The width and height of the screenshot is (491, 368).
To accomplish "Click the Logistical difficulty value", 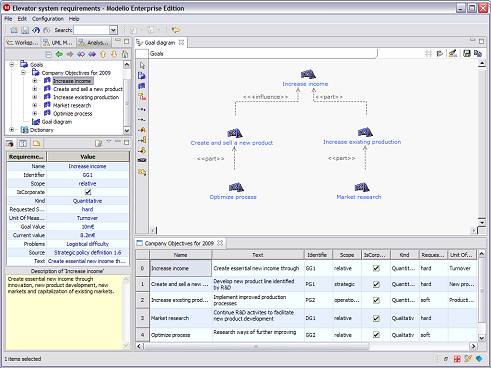I will coord(87,244).
